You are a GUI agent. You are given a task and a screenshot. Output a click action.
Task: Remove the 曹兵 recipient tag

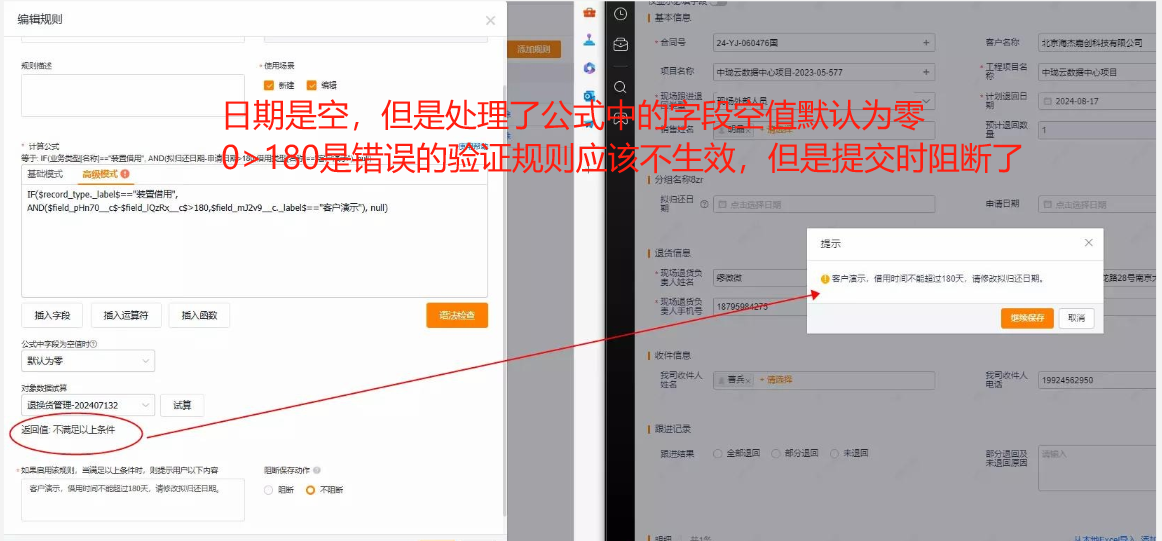(x=748, y=380)
